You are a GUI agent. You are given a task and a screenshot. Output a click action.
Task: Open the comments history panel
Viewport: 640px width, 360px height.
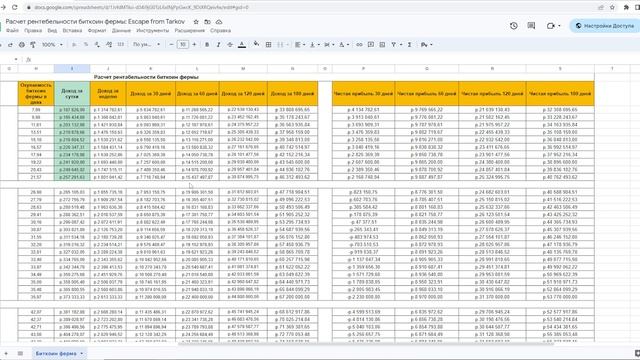[x=531, y=26]
